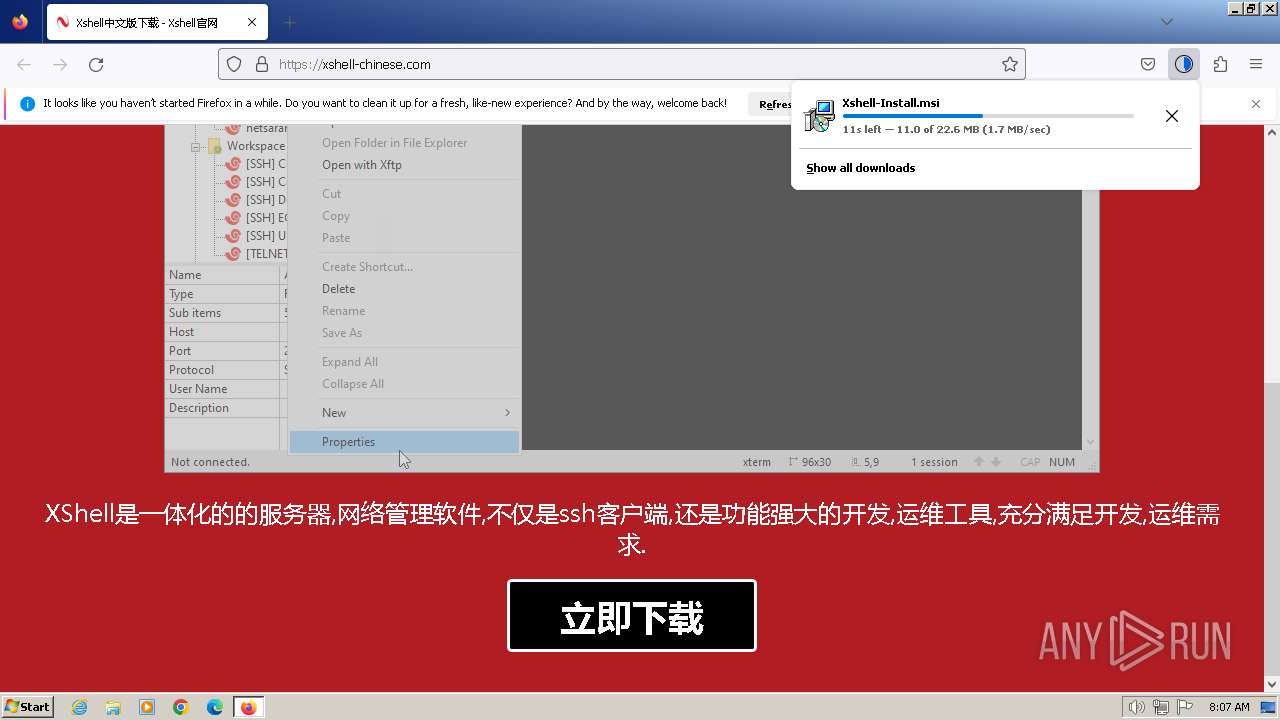Open the Firefox hamburger menu
Viewport: 1280px width, 720px height.
1256,64
